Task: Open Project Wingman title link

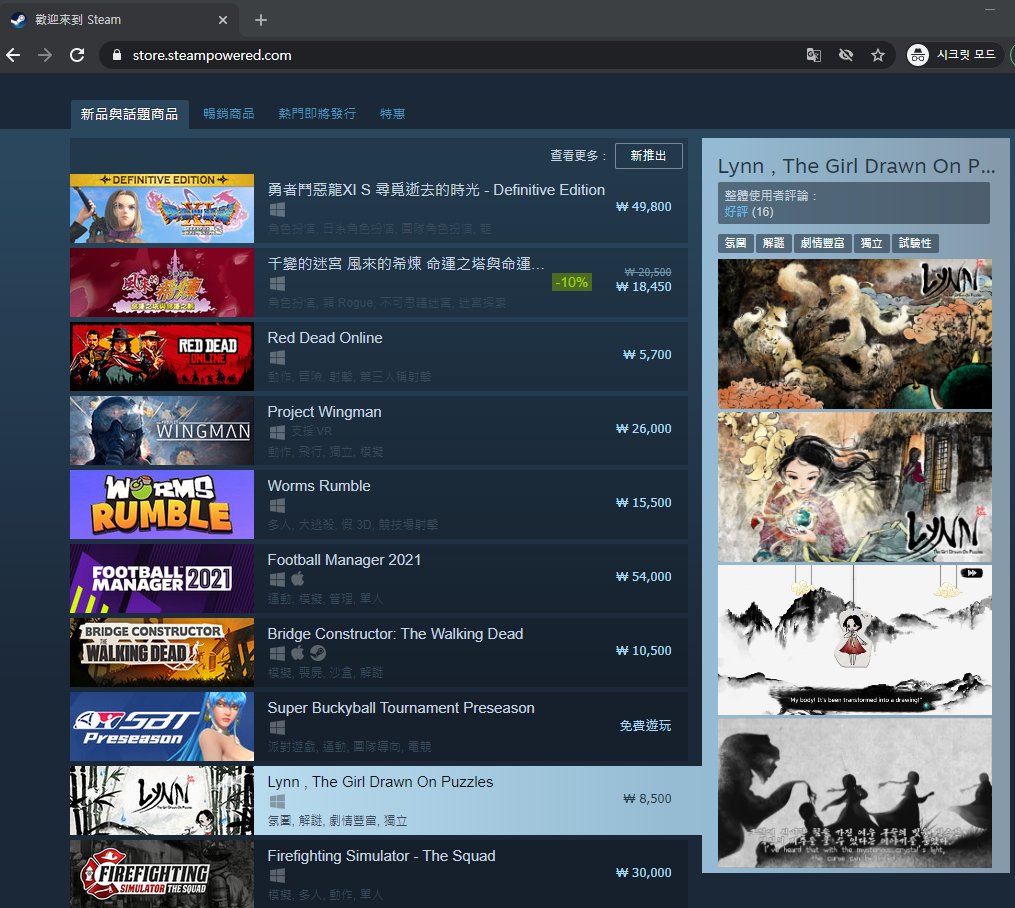Action: [324, 412]
